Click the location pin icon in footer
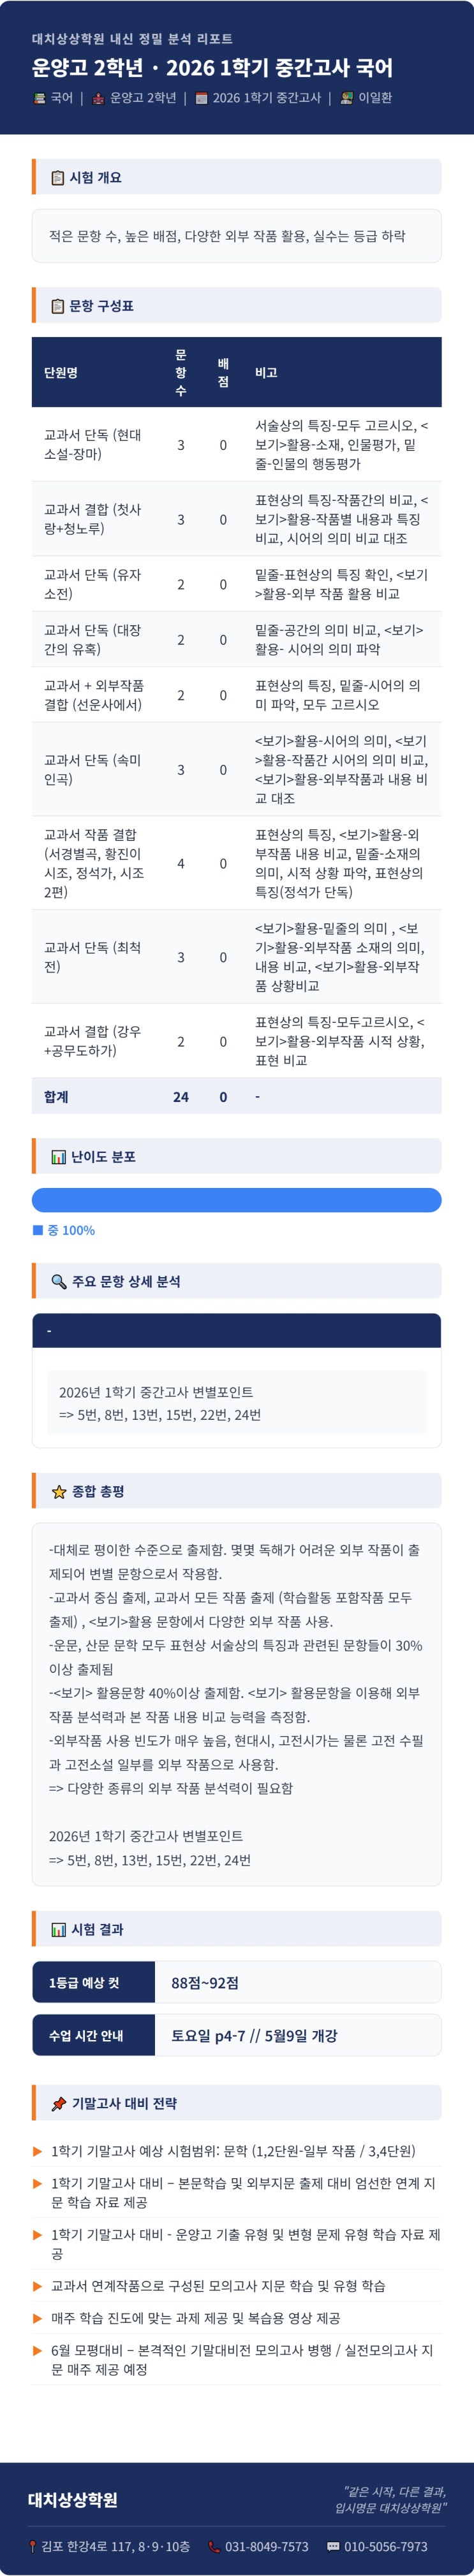 (33, 2546)
